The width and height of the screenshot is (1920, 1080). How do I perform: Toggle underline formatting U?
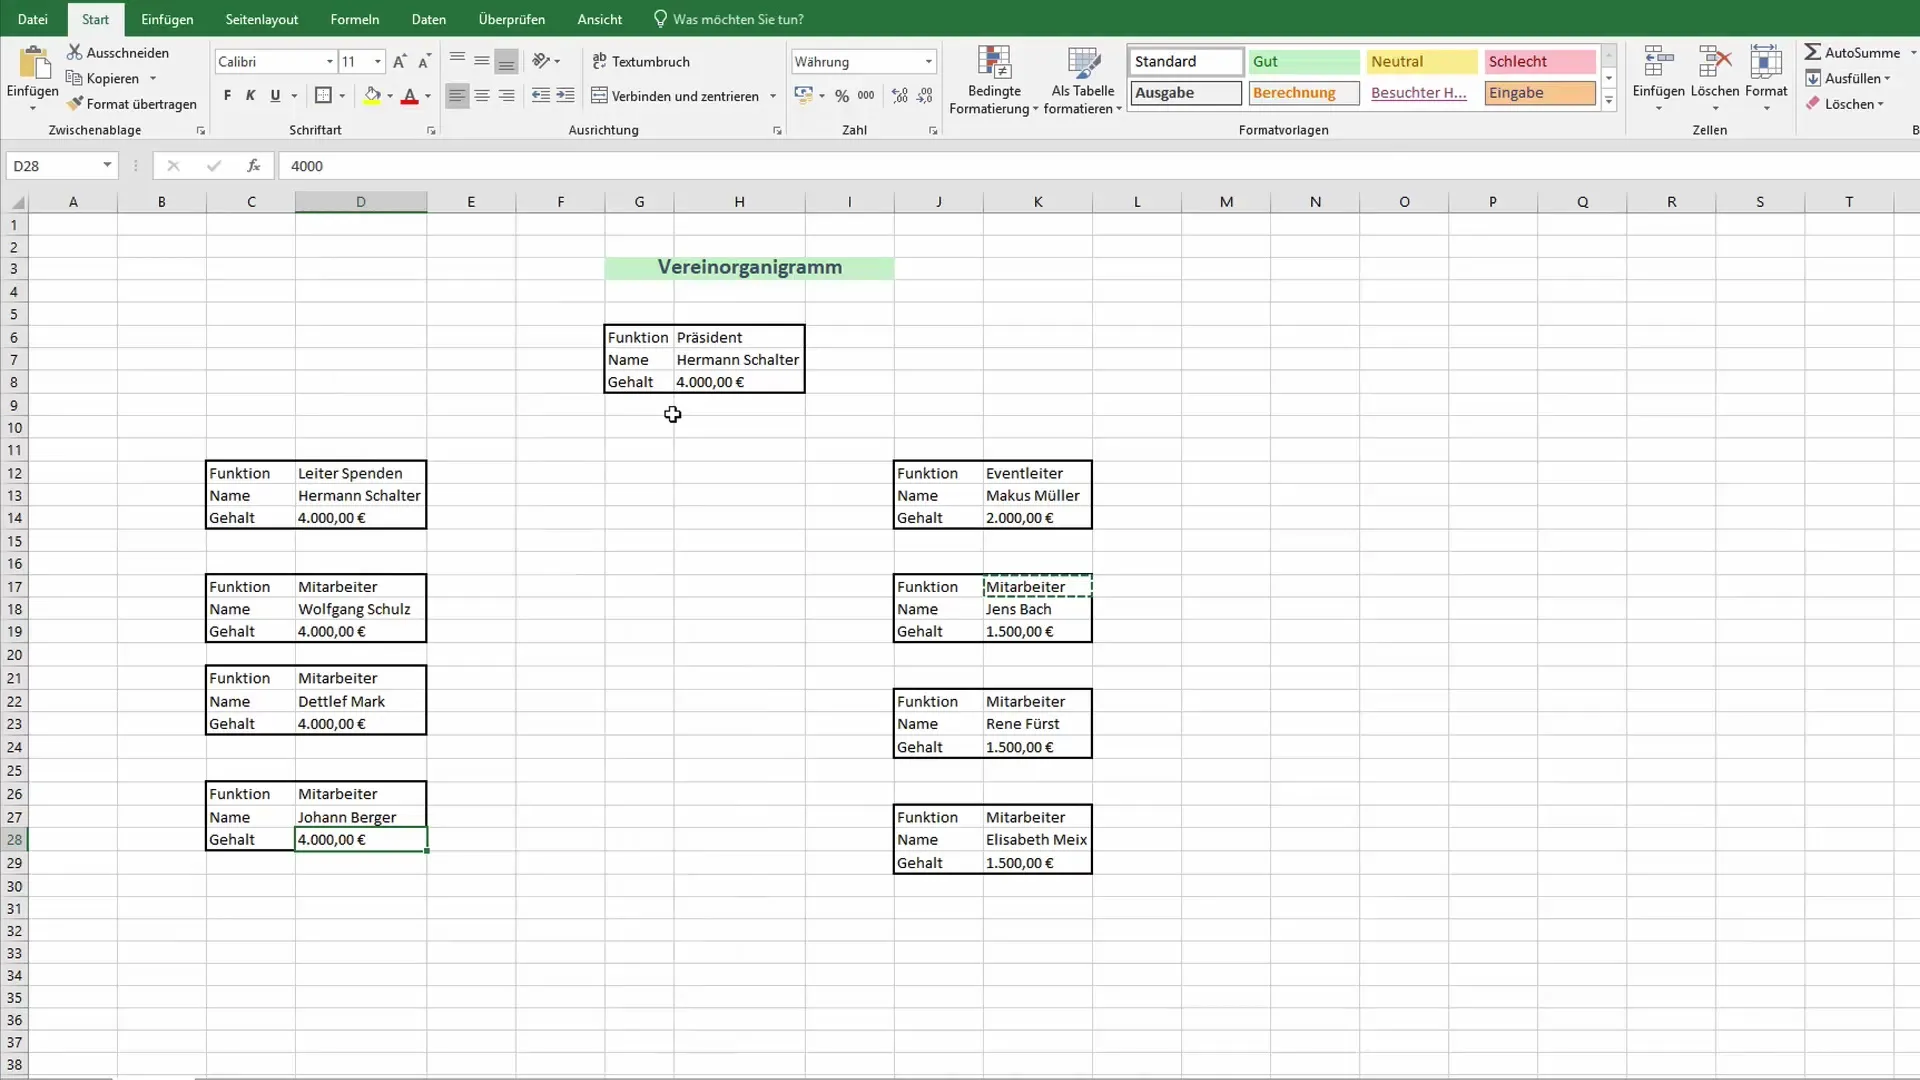(275, 96)
